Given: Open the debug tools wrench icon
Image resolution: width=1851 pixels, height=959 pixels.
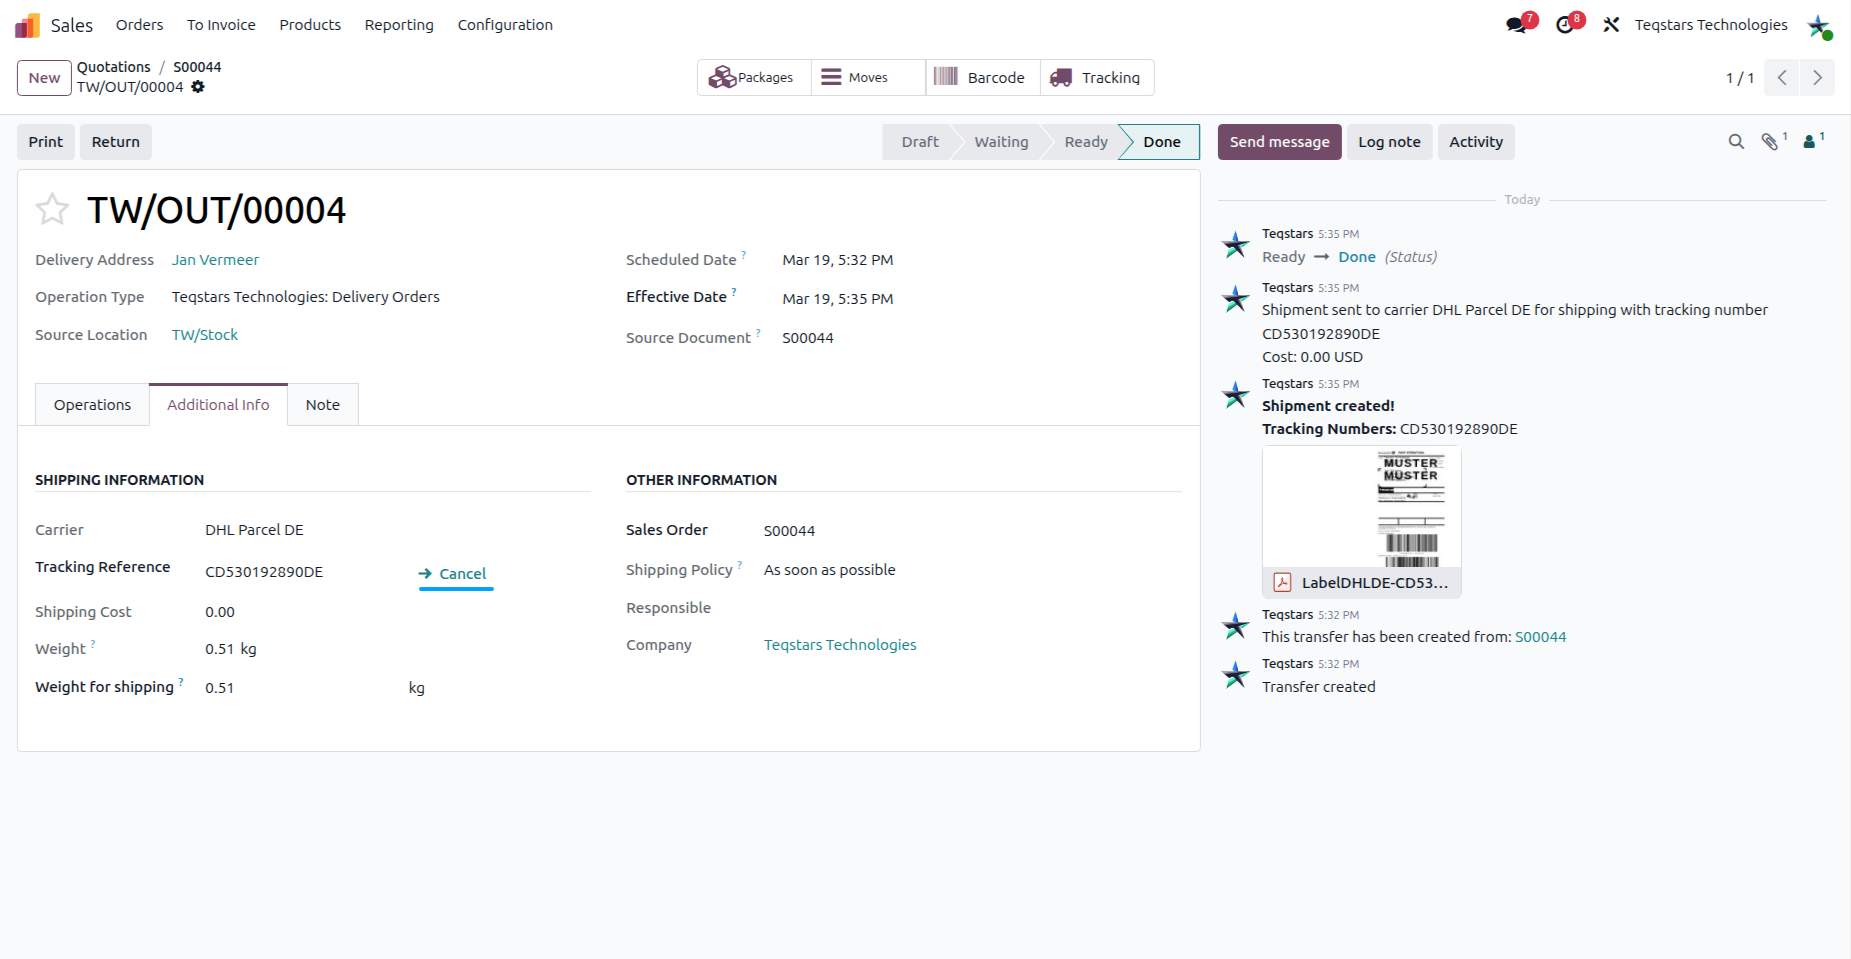Looking at the screenshot, I should pyautogui.click(x=1611, y=25).
